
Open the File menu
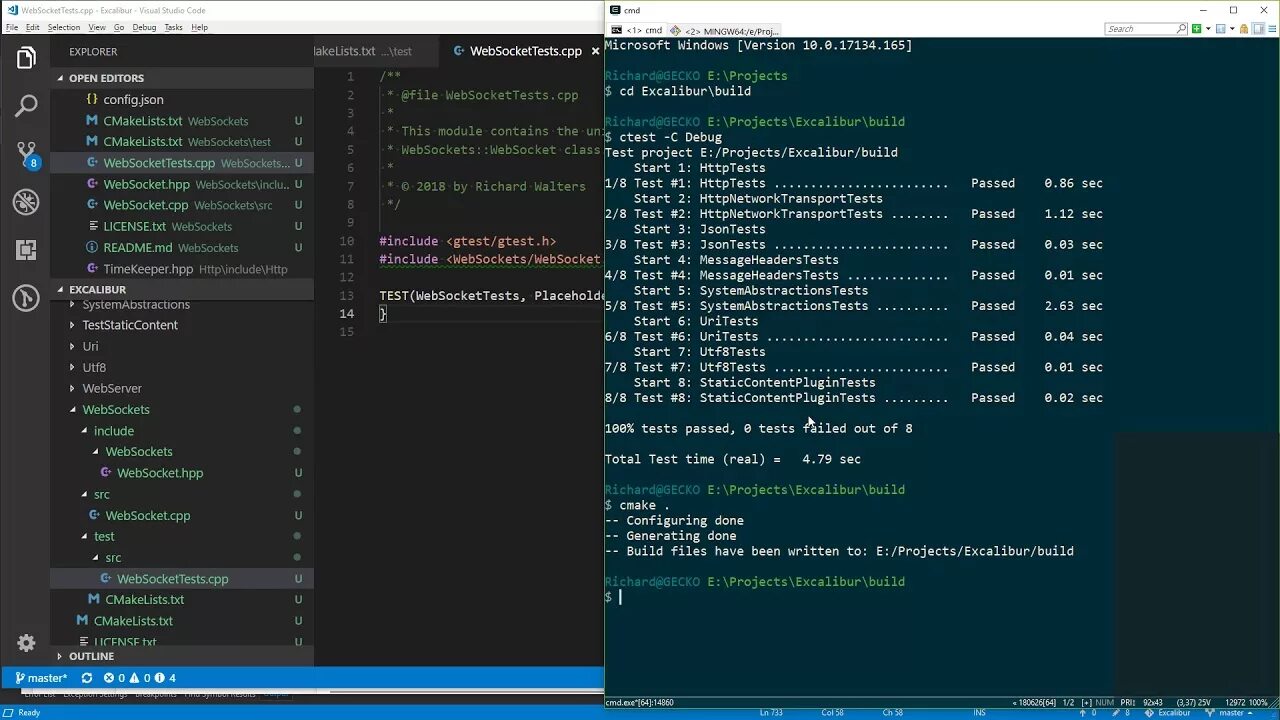[12, 27]
